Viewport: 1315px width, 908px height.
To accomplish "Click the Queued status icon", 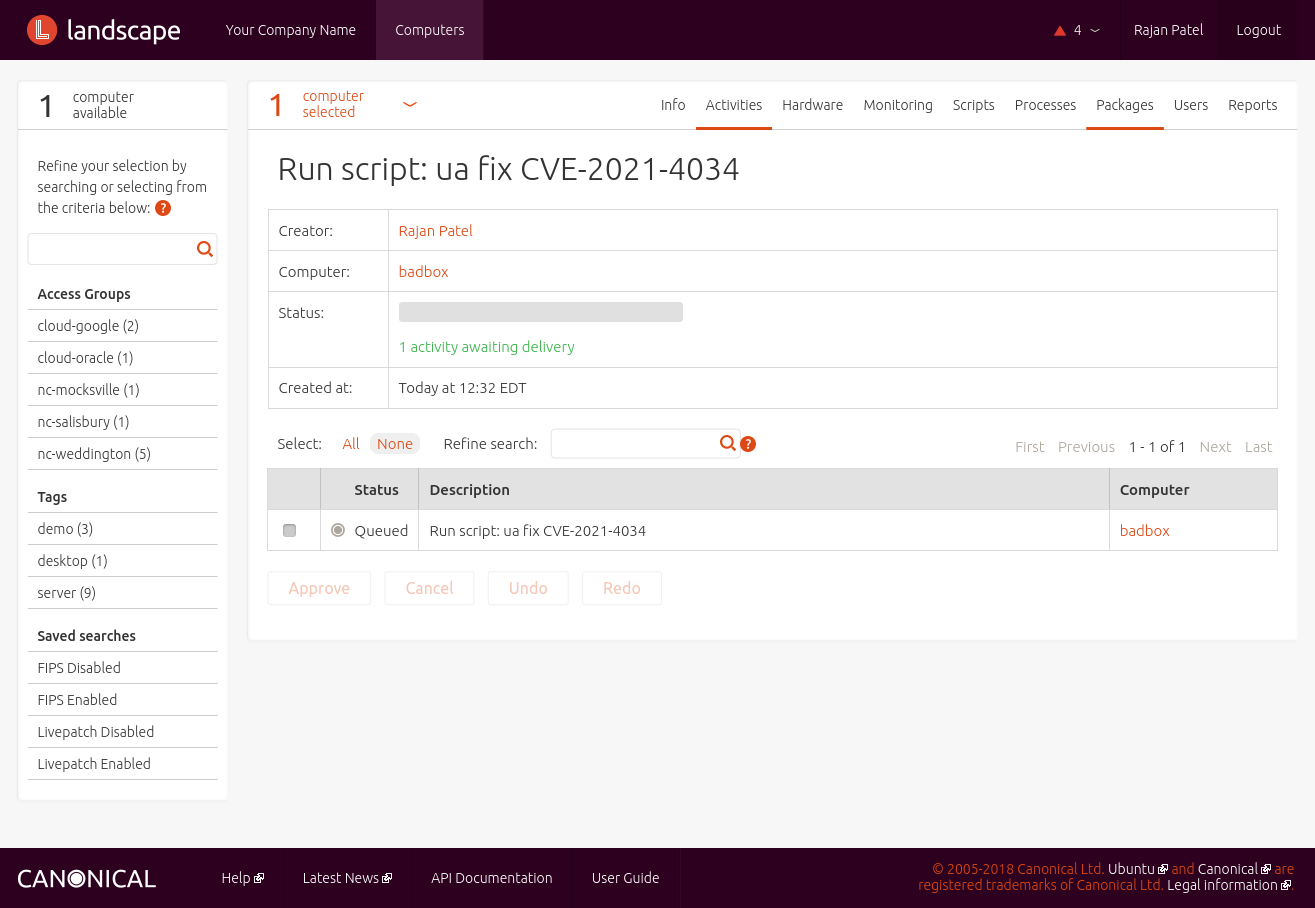I will click(338, 530).
